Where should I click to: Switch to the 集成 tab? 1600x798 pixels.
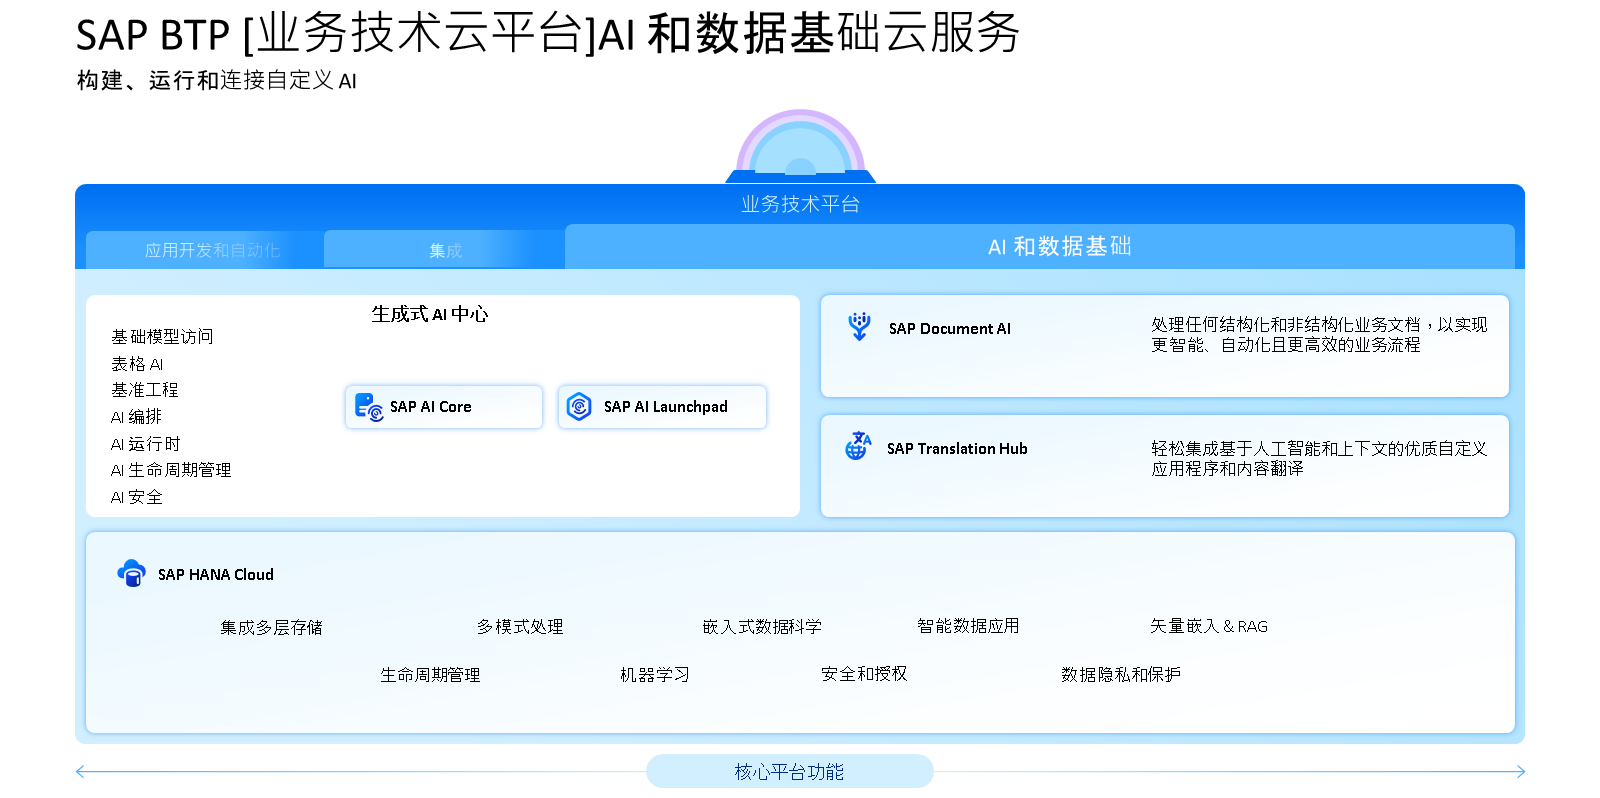point(445,250)
